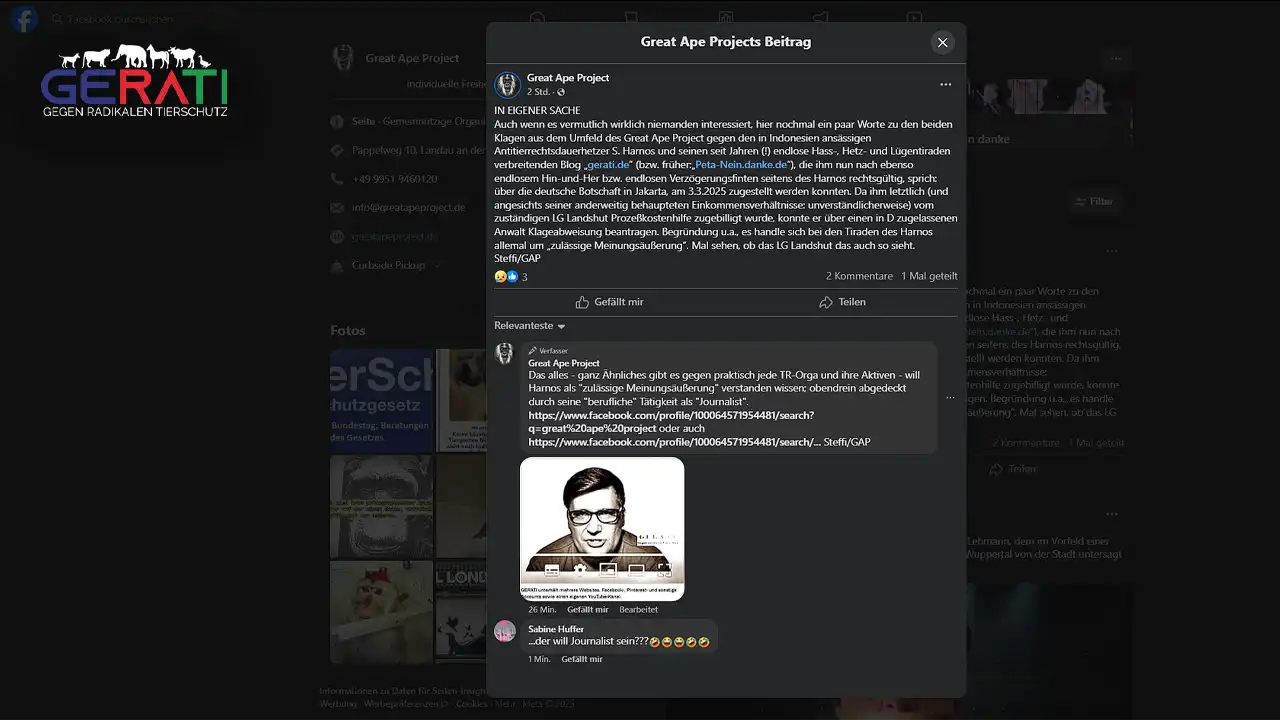Open the blue 'schutzgesetz' photo thumbnail

[x=381, y=400]
